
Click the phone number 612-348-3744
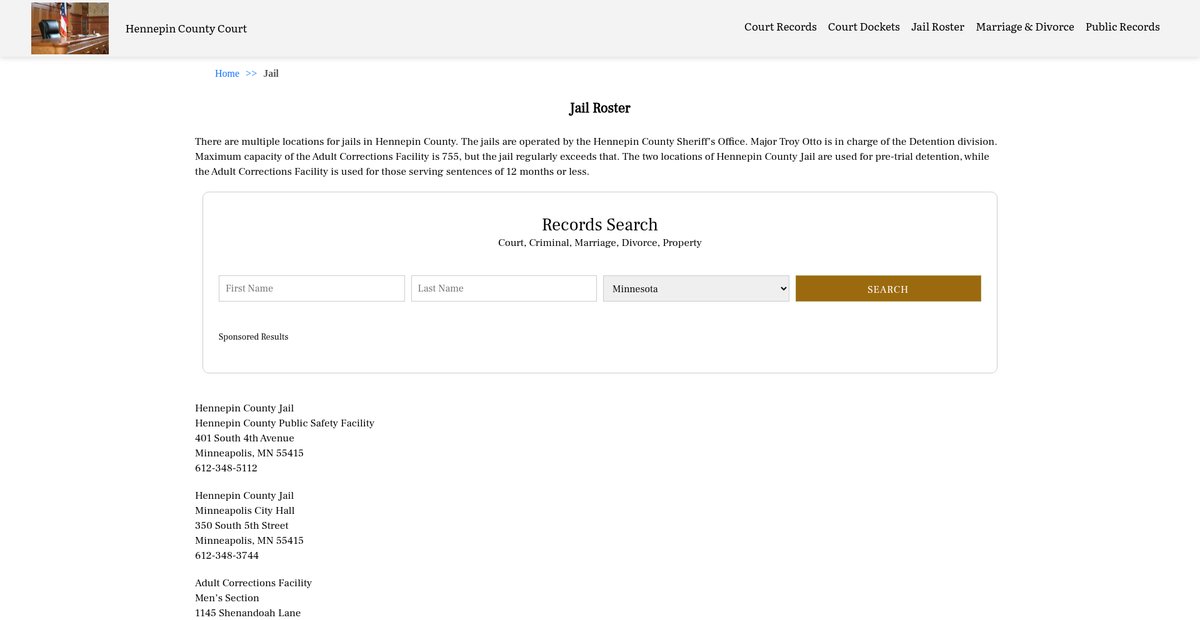point(226,556)
